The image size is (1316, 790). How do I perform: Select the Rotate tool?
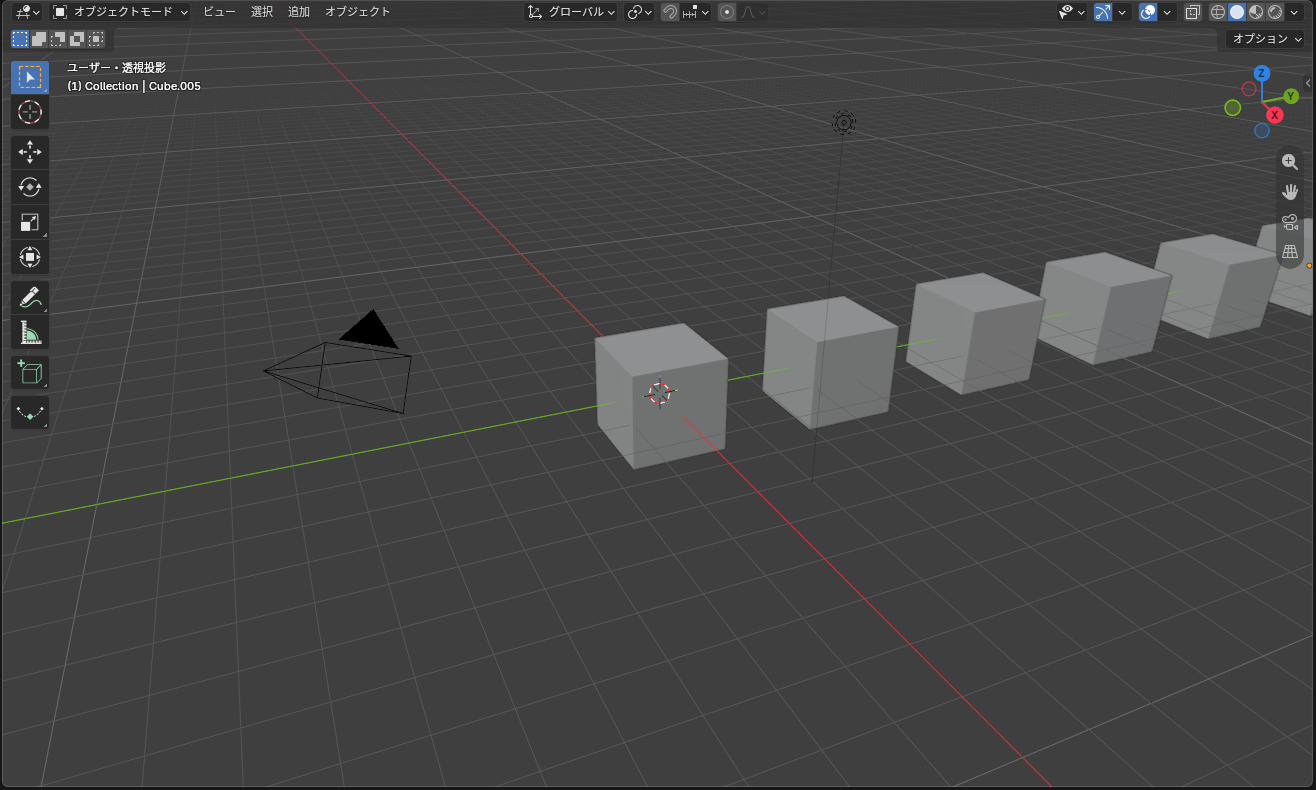click(30, 187)
